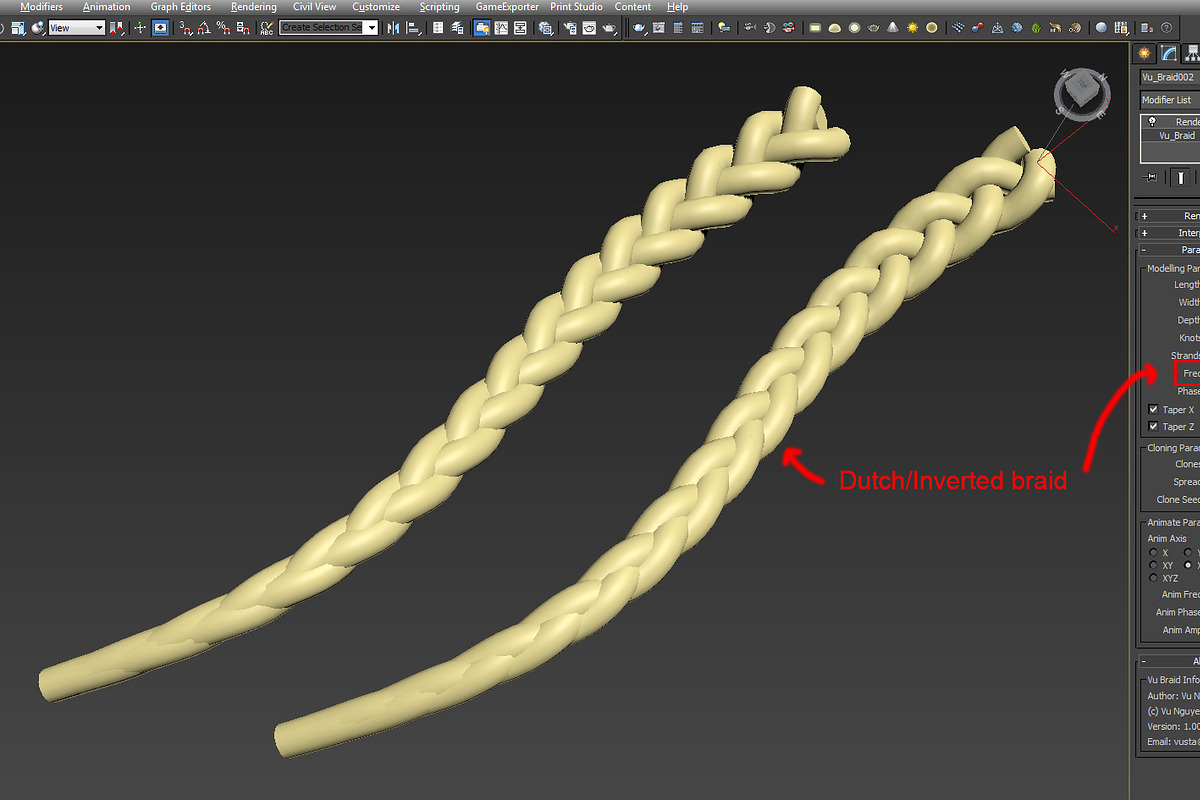Expand the first plus rollout under the stack

tap(1144, 216)
